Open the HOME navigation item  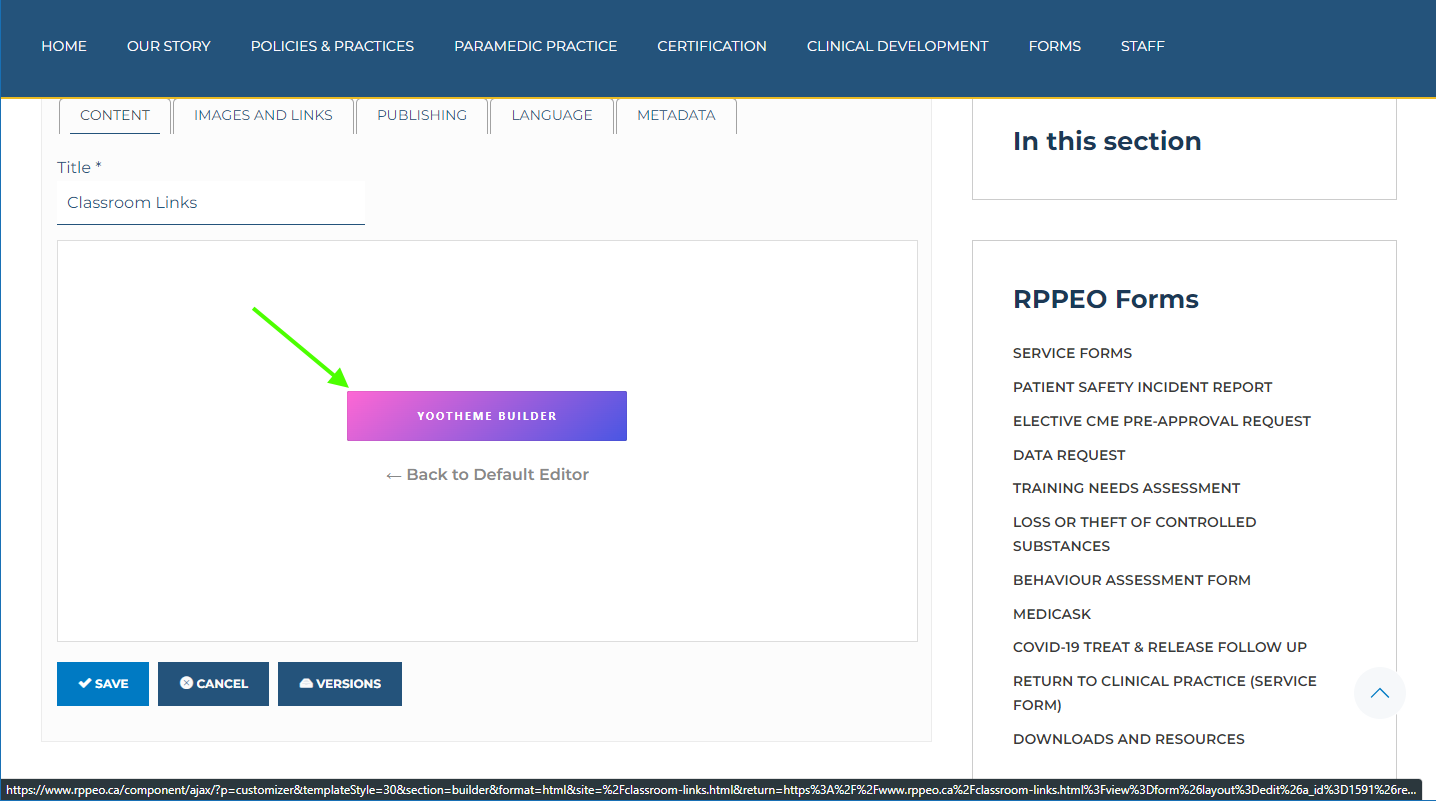tap(64, 46)
